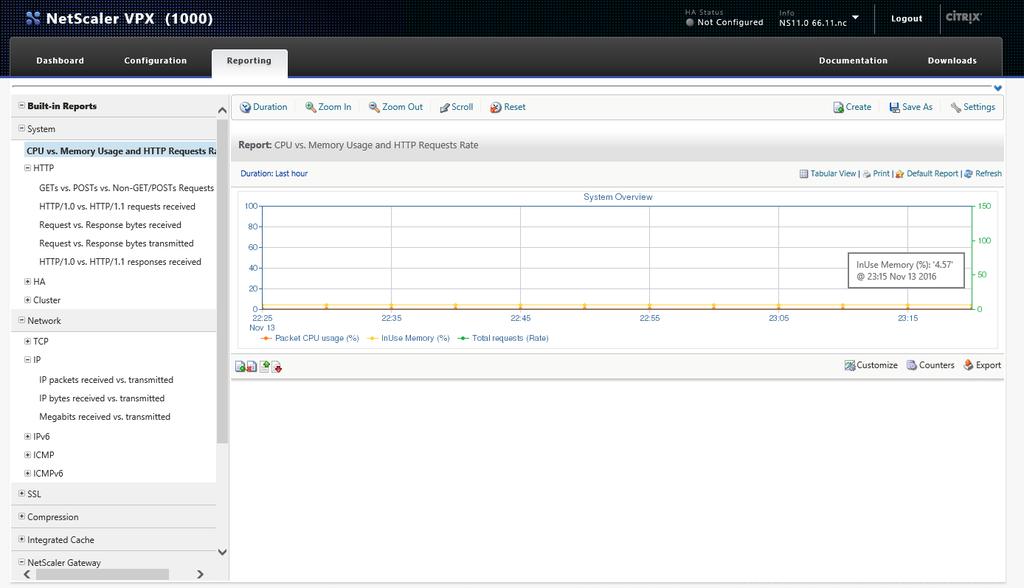Expand the SSL section
Screen dimensions: 1024x588
[22, 493]
